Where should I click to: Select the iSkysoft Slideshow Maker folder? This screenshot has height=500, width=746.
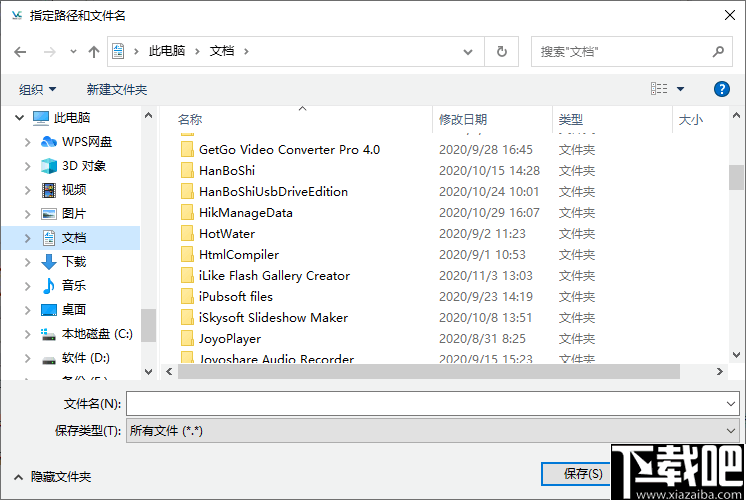(x=273, y=317)
